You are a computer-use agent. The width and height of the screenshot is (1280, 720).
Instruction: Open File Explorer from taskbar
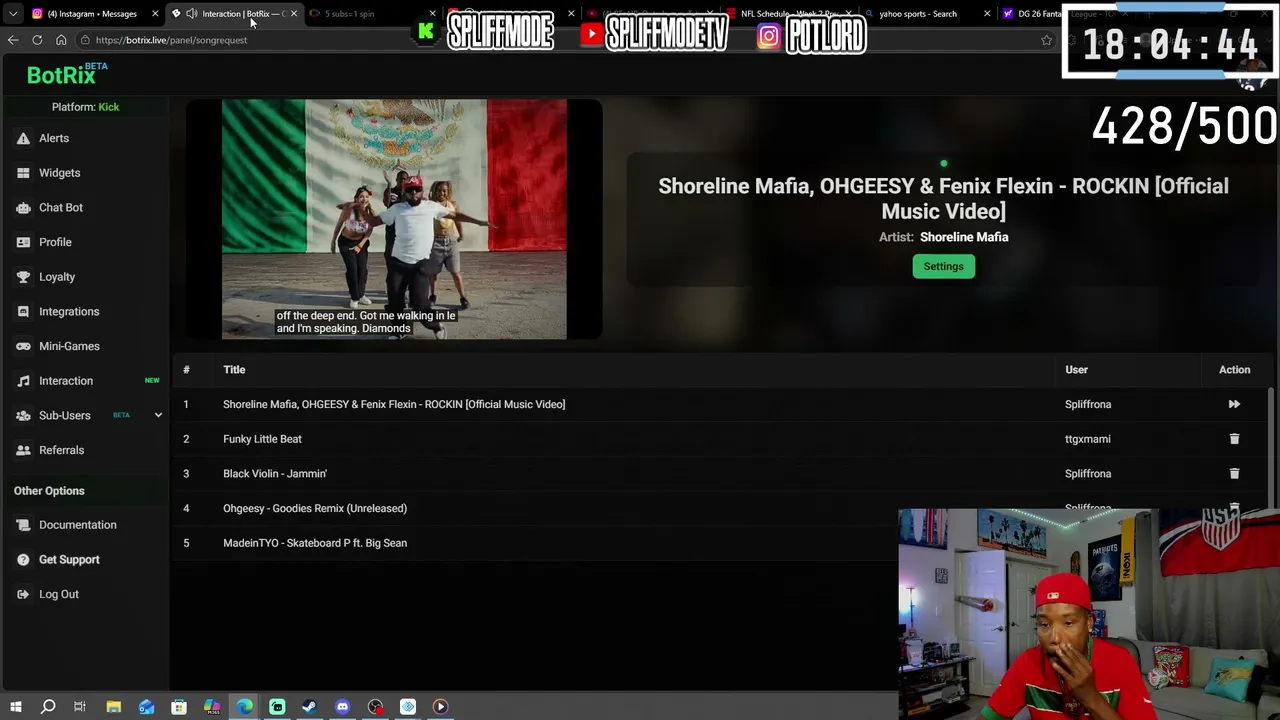click(x=114, y=707)
